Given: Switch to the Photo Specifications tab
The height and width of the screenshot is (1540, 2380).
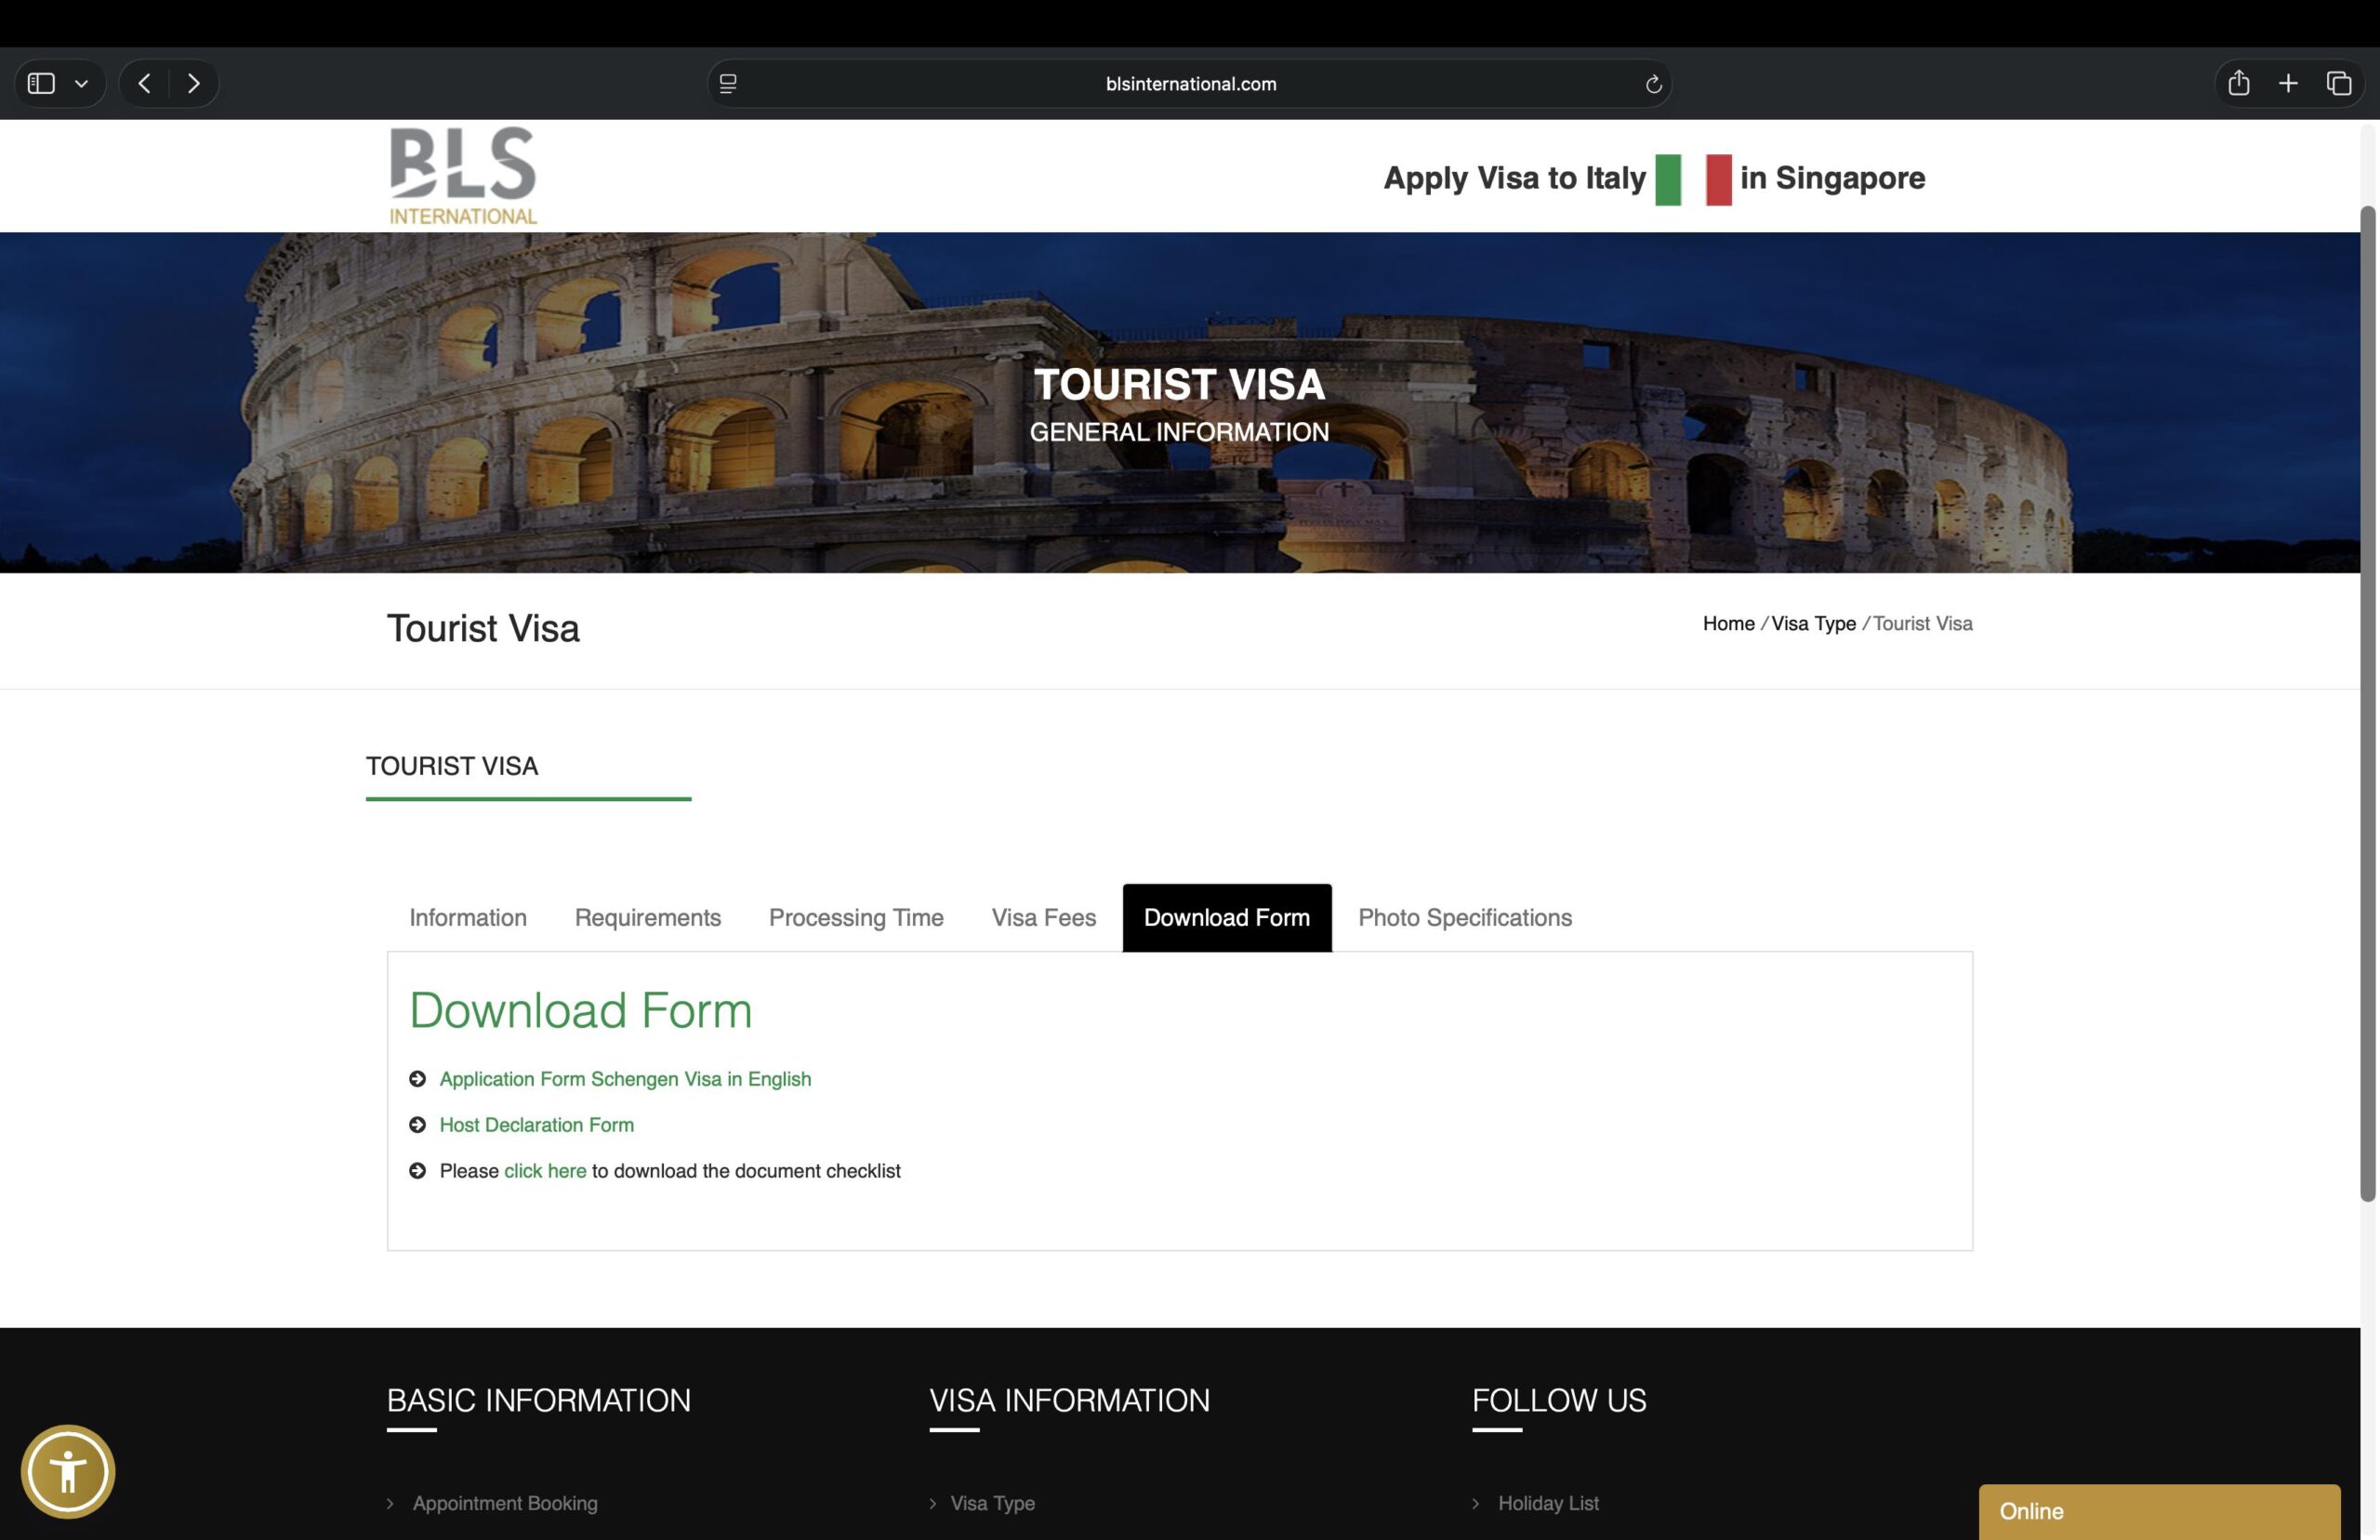Looking at the screenshot, I should tap(1464, 917).
